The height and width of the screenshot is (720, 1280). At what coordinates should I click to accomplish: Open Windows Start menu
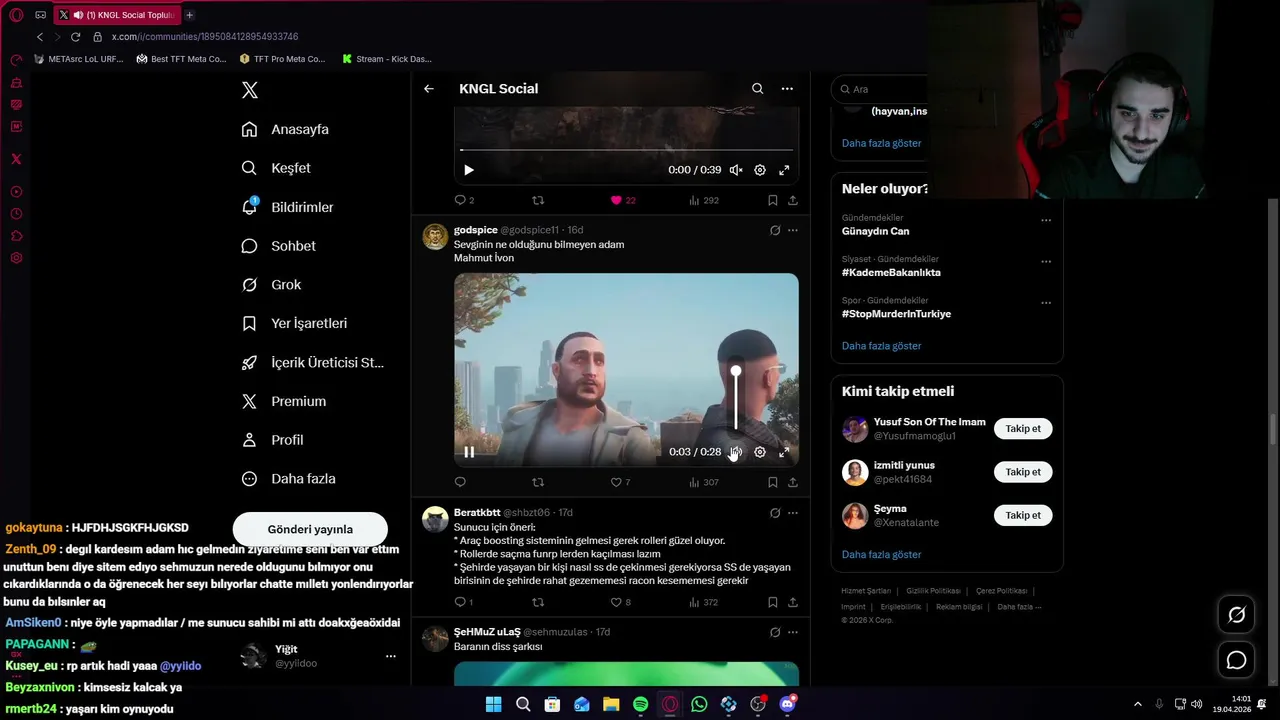click(x=494, y=704)
